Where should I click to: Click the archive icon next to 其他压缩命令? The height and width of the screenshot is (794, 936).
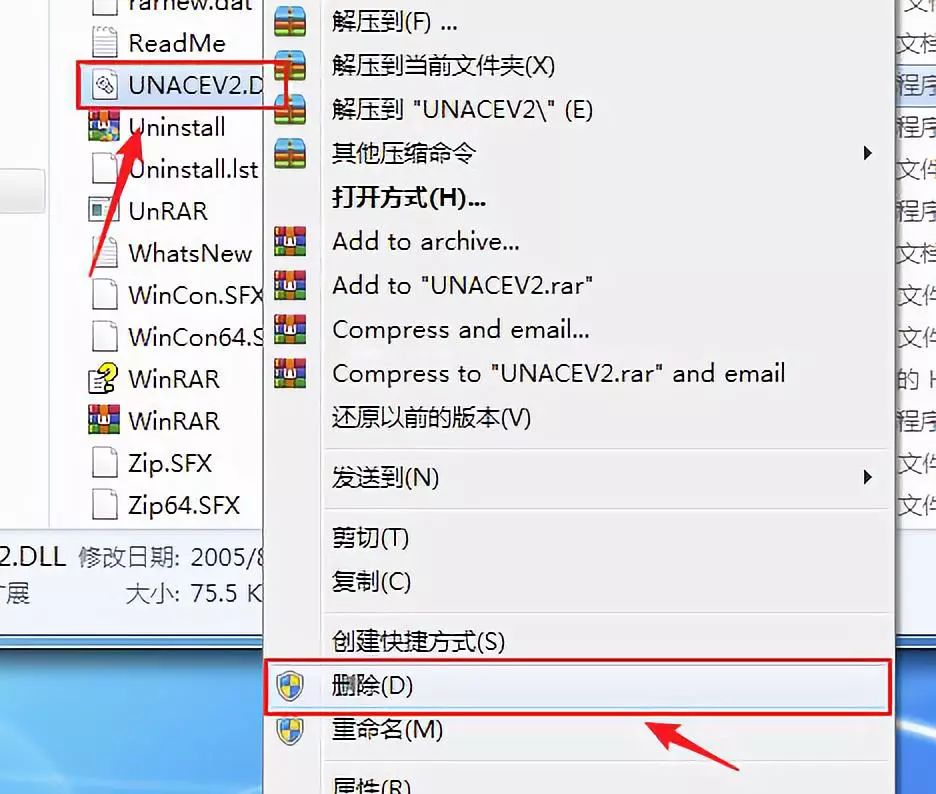[290, 153]
